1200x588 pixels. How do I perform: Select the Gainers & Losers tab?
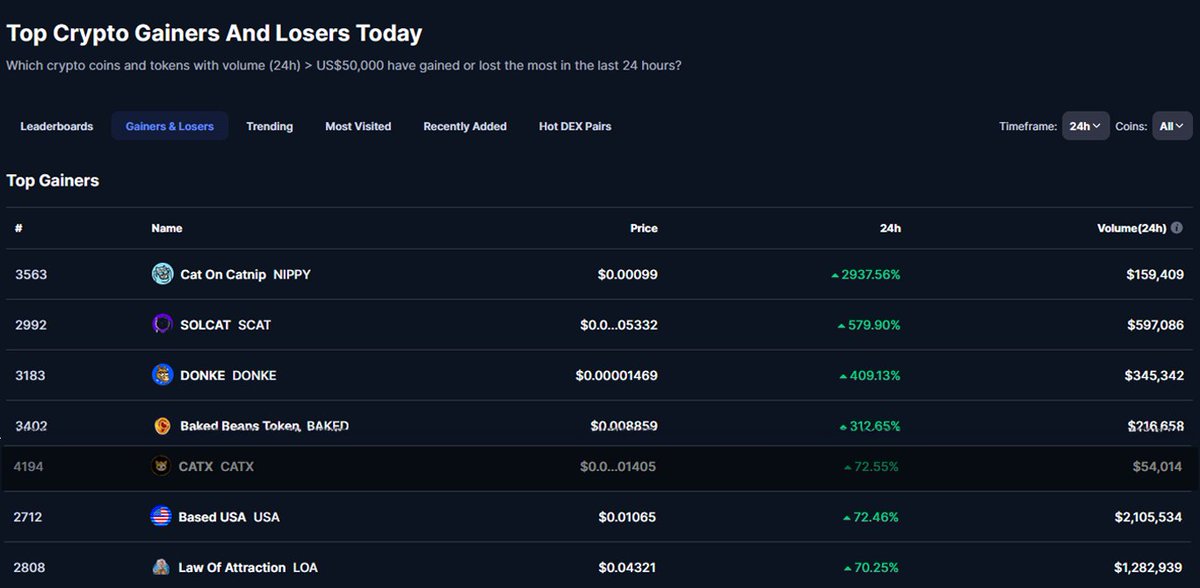170,126
